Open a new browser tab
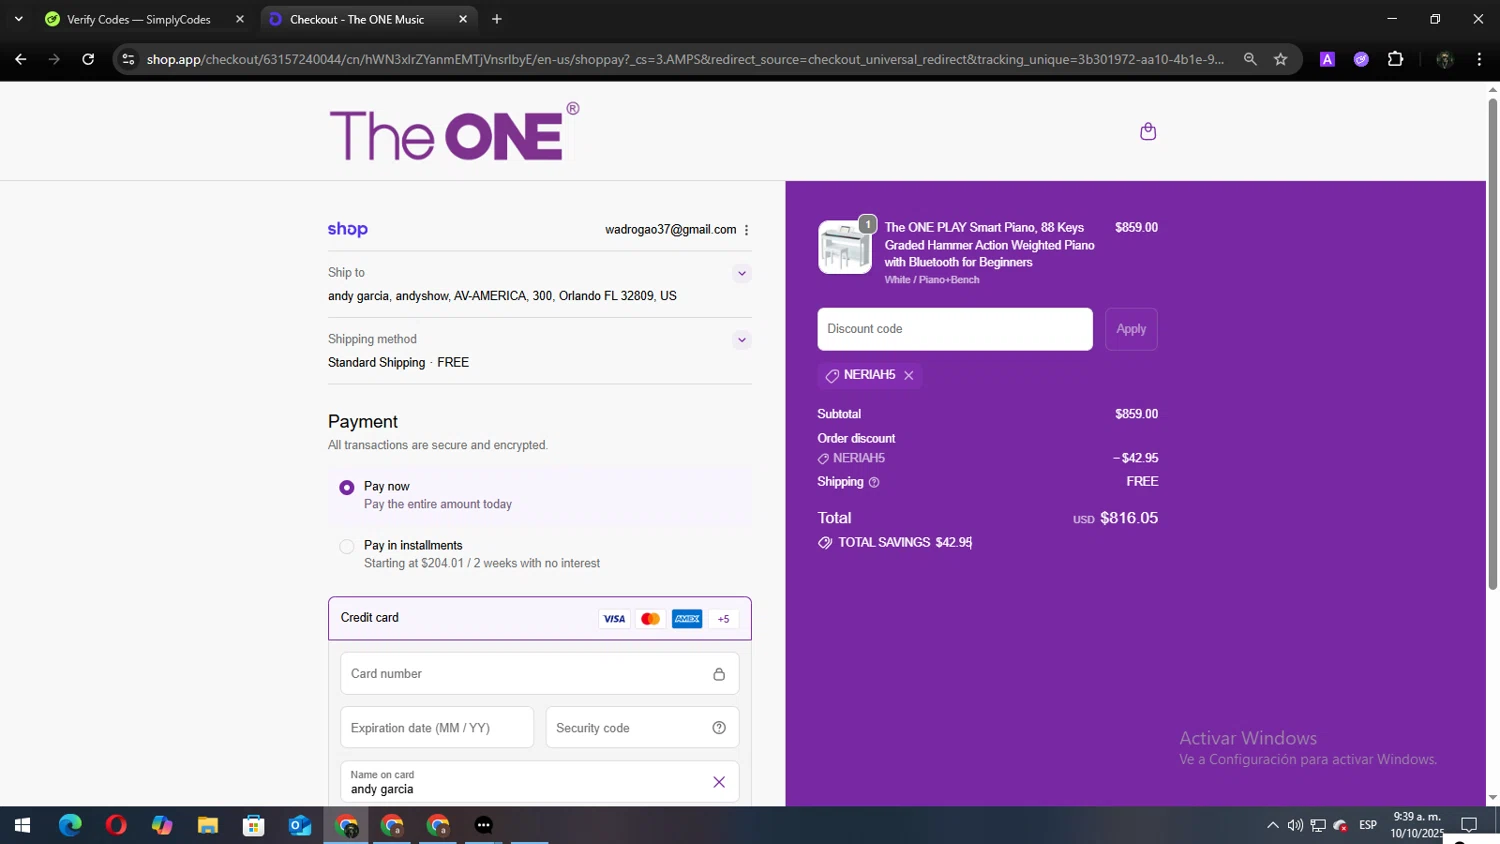Screen dimensions: 1500x844 pyautogui.click(x=497, y=19)
